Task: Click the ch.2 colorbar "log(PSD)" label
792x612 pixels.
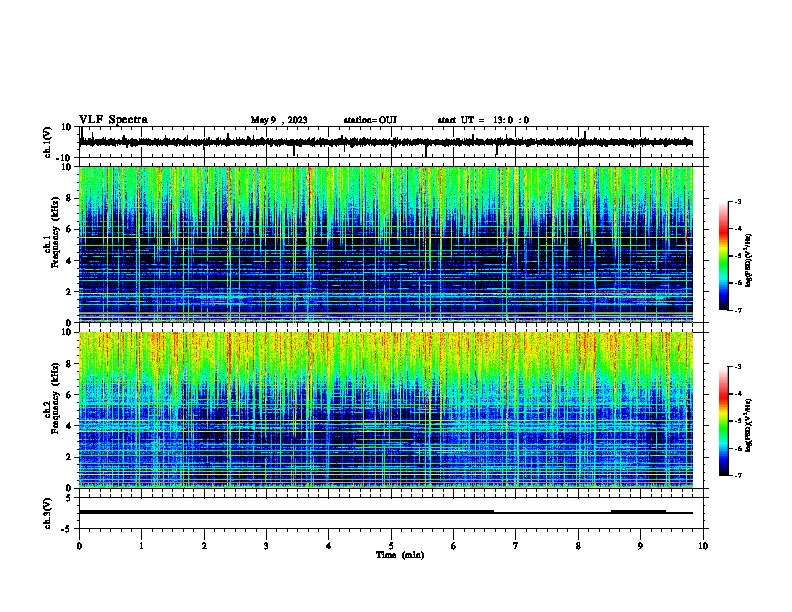Action: point(748,426)
